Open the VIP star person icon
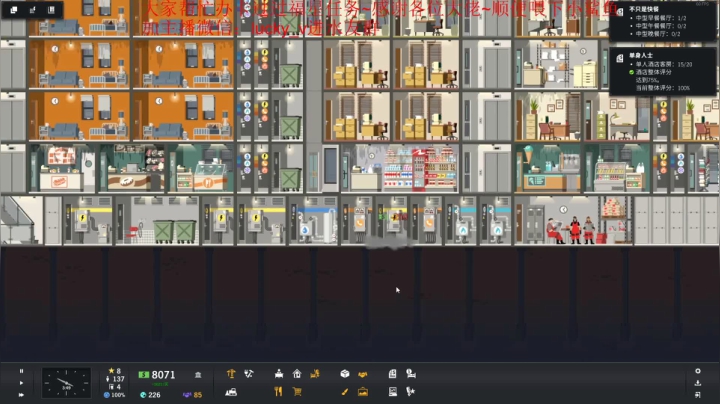Screen dimensions: 720x404 pyautogui.click(x=411, y=392)
